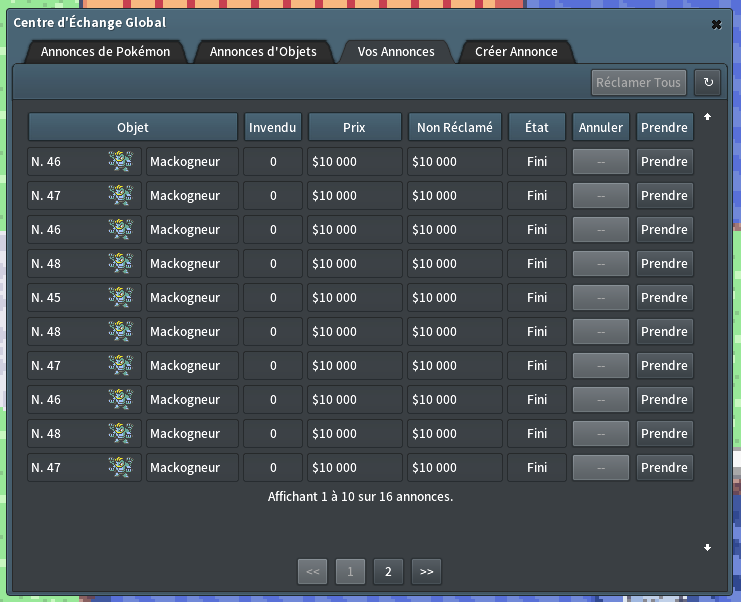Viewport: 741px width, 602px height.
Task: Click the Mackogneur sprite in the first row
Action: tap(120, 162)
